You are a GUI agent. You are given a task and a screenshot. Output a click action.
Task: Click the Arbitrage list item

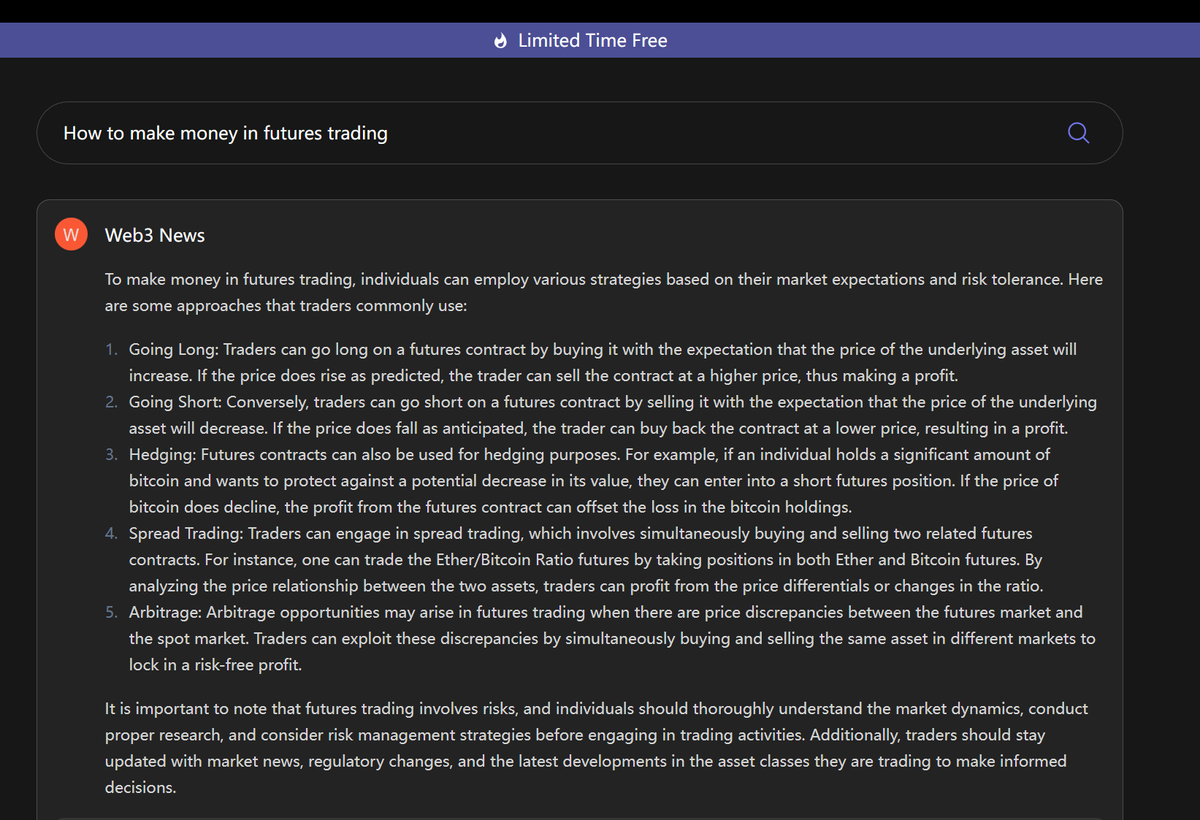(603, 638)
